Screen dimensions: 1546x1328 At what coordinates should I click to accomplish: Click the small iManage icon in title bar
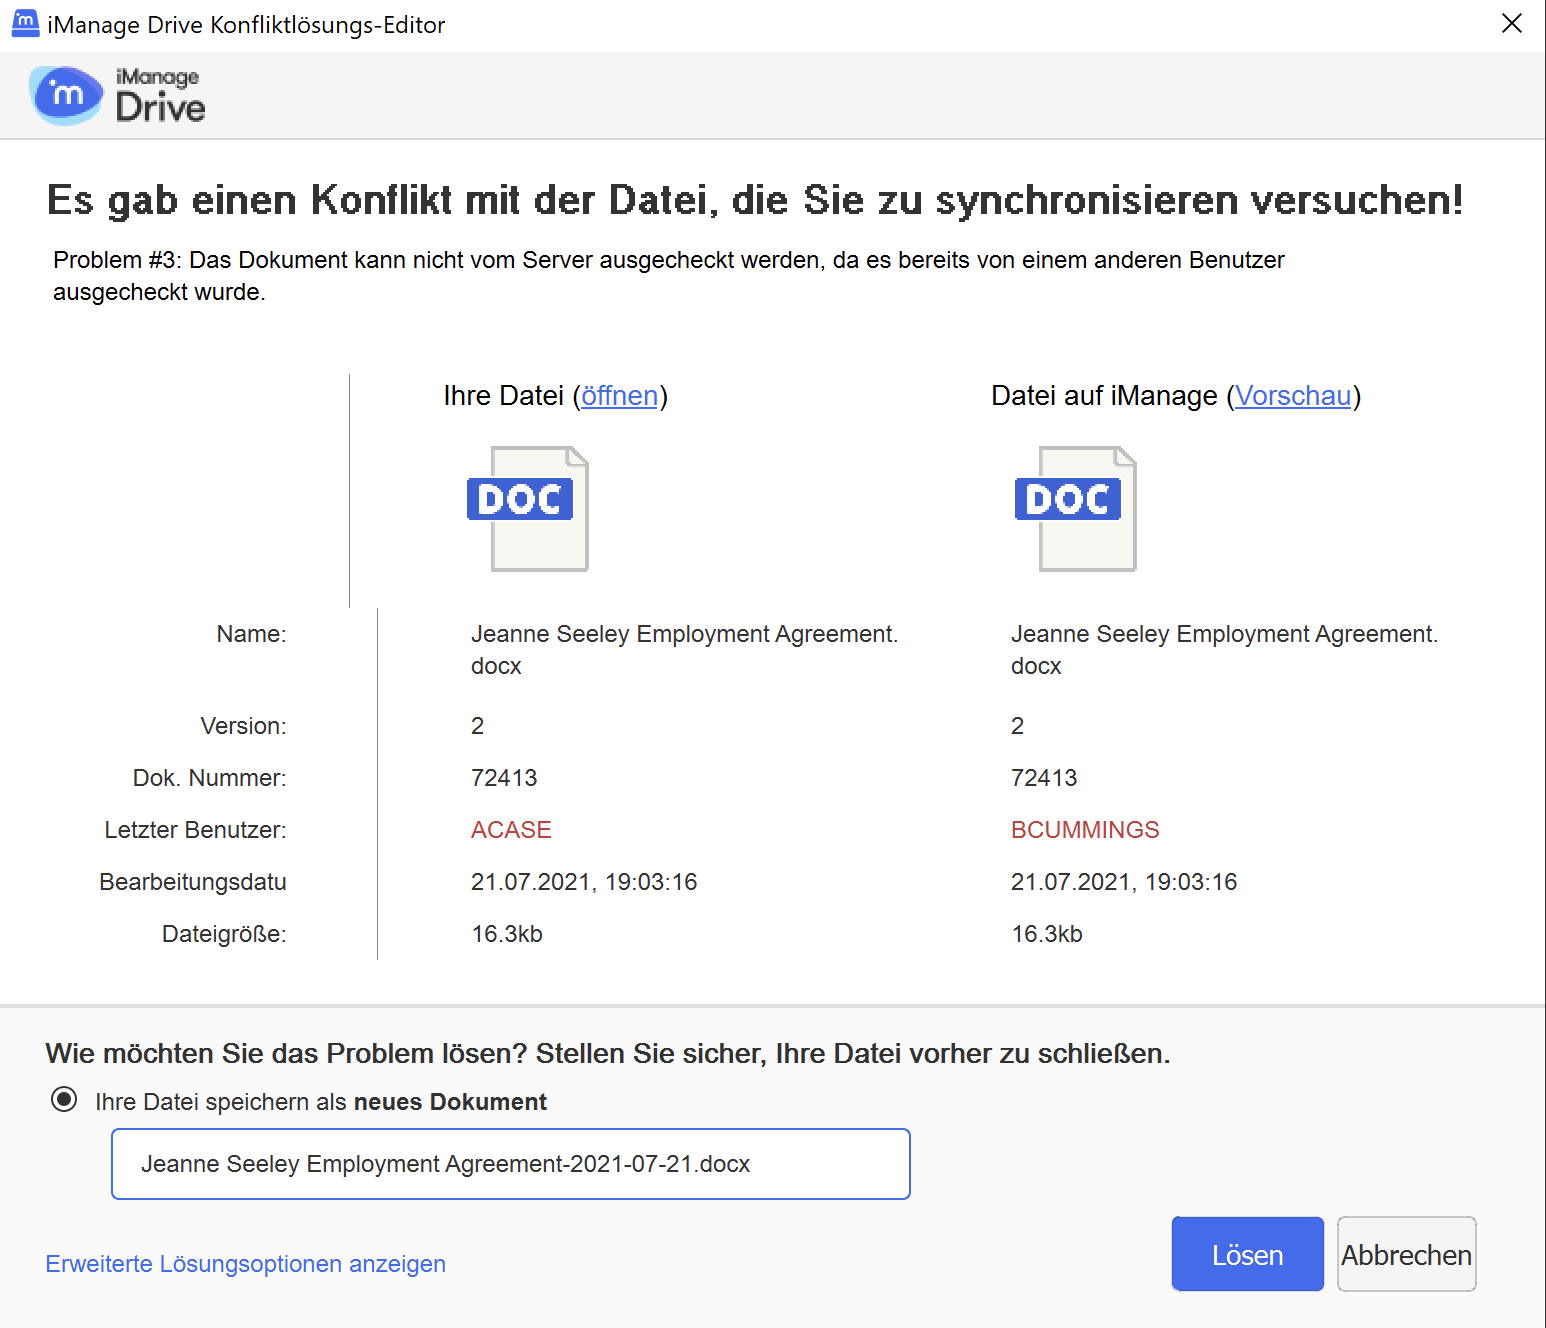coord(25,24)
